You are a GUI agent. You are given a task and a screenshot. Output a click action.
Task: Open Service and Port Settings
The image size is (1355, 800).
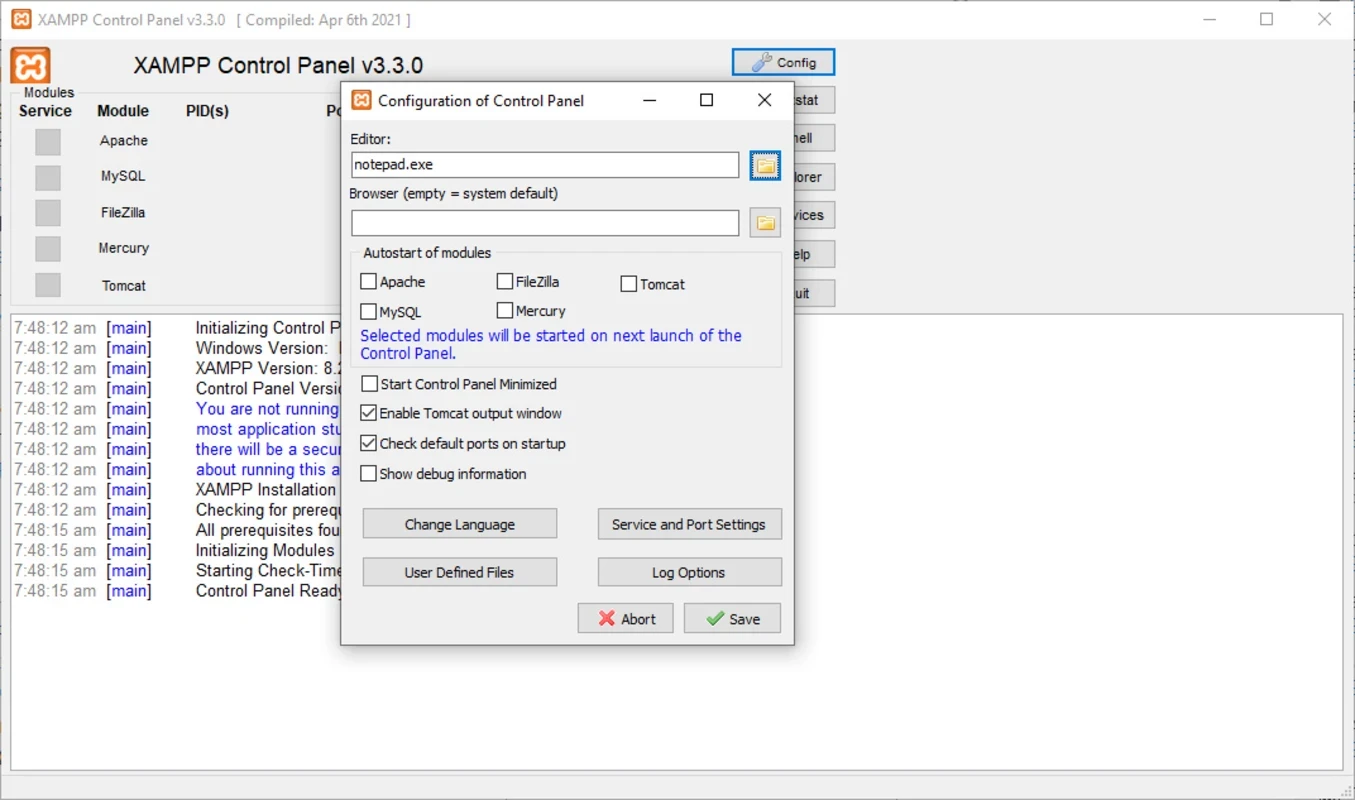tap(689, 524)
